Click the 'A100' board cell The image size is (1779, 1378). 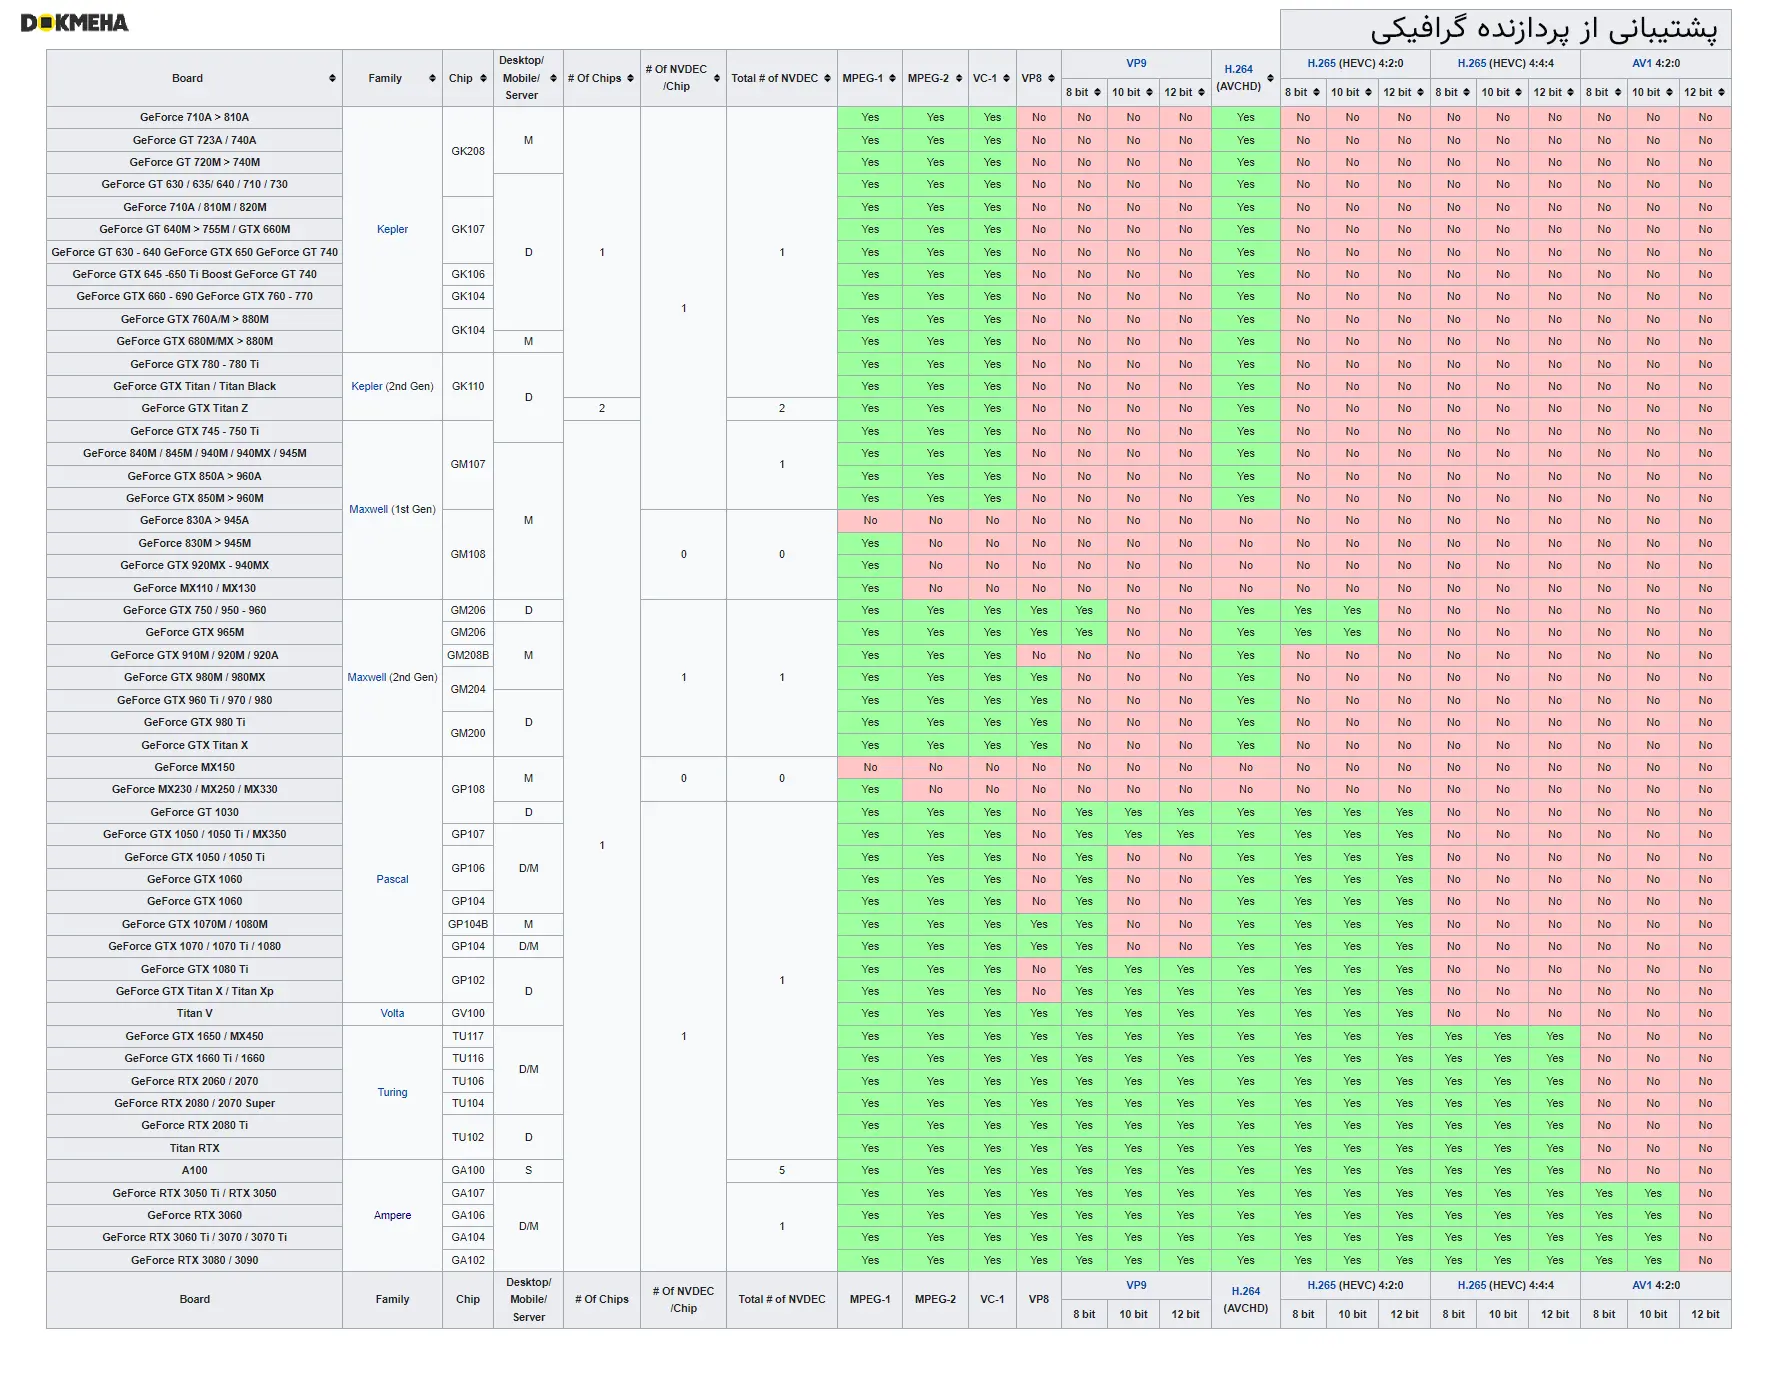tap(194, 1170)
